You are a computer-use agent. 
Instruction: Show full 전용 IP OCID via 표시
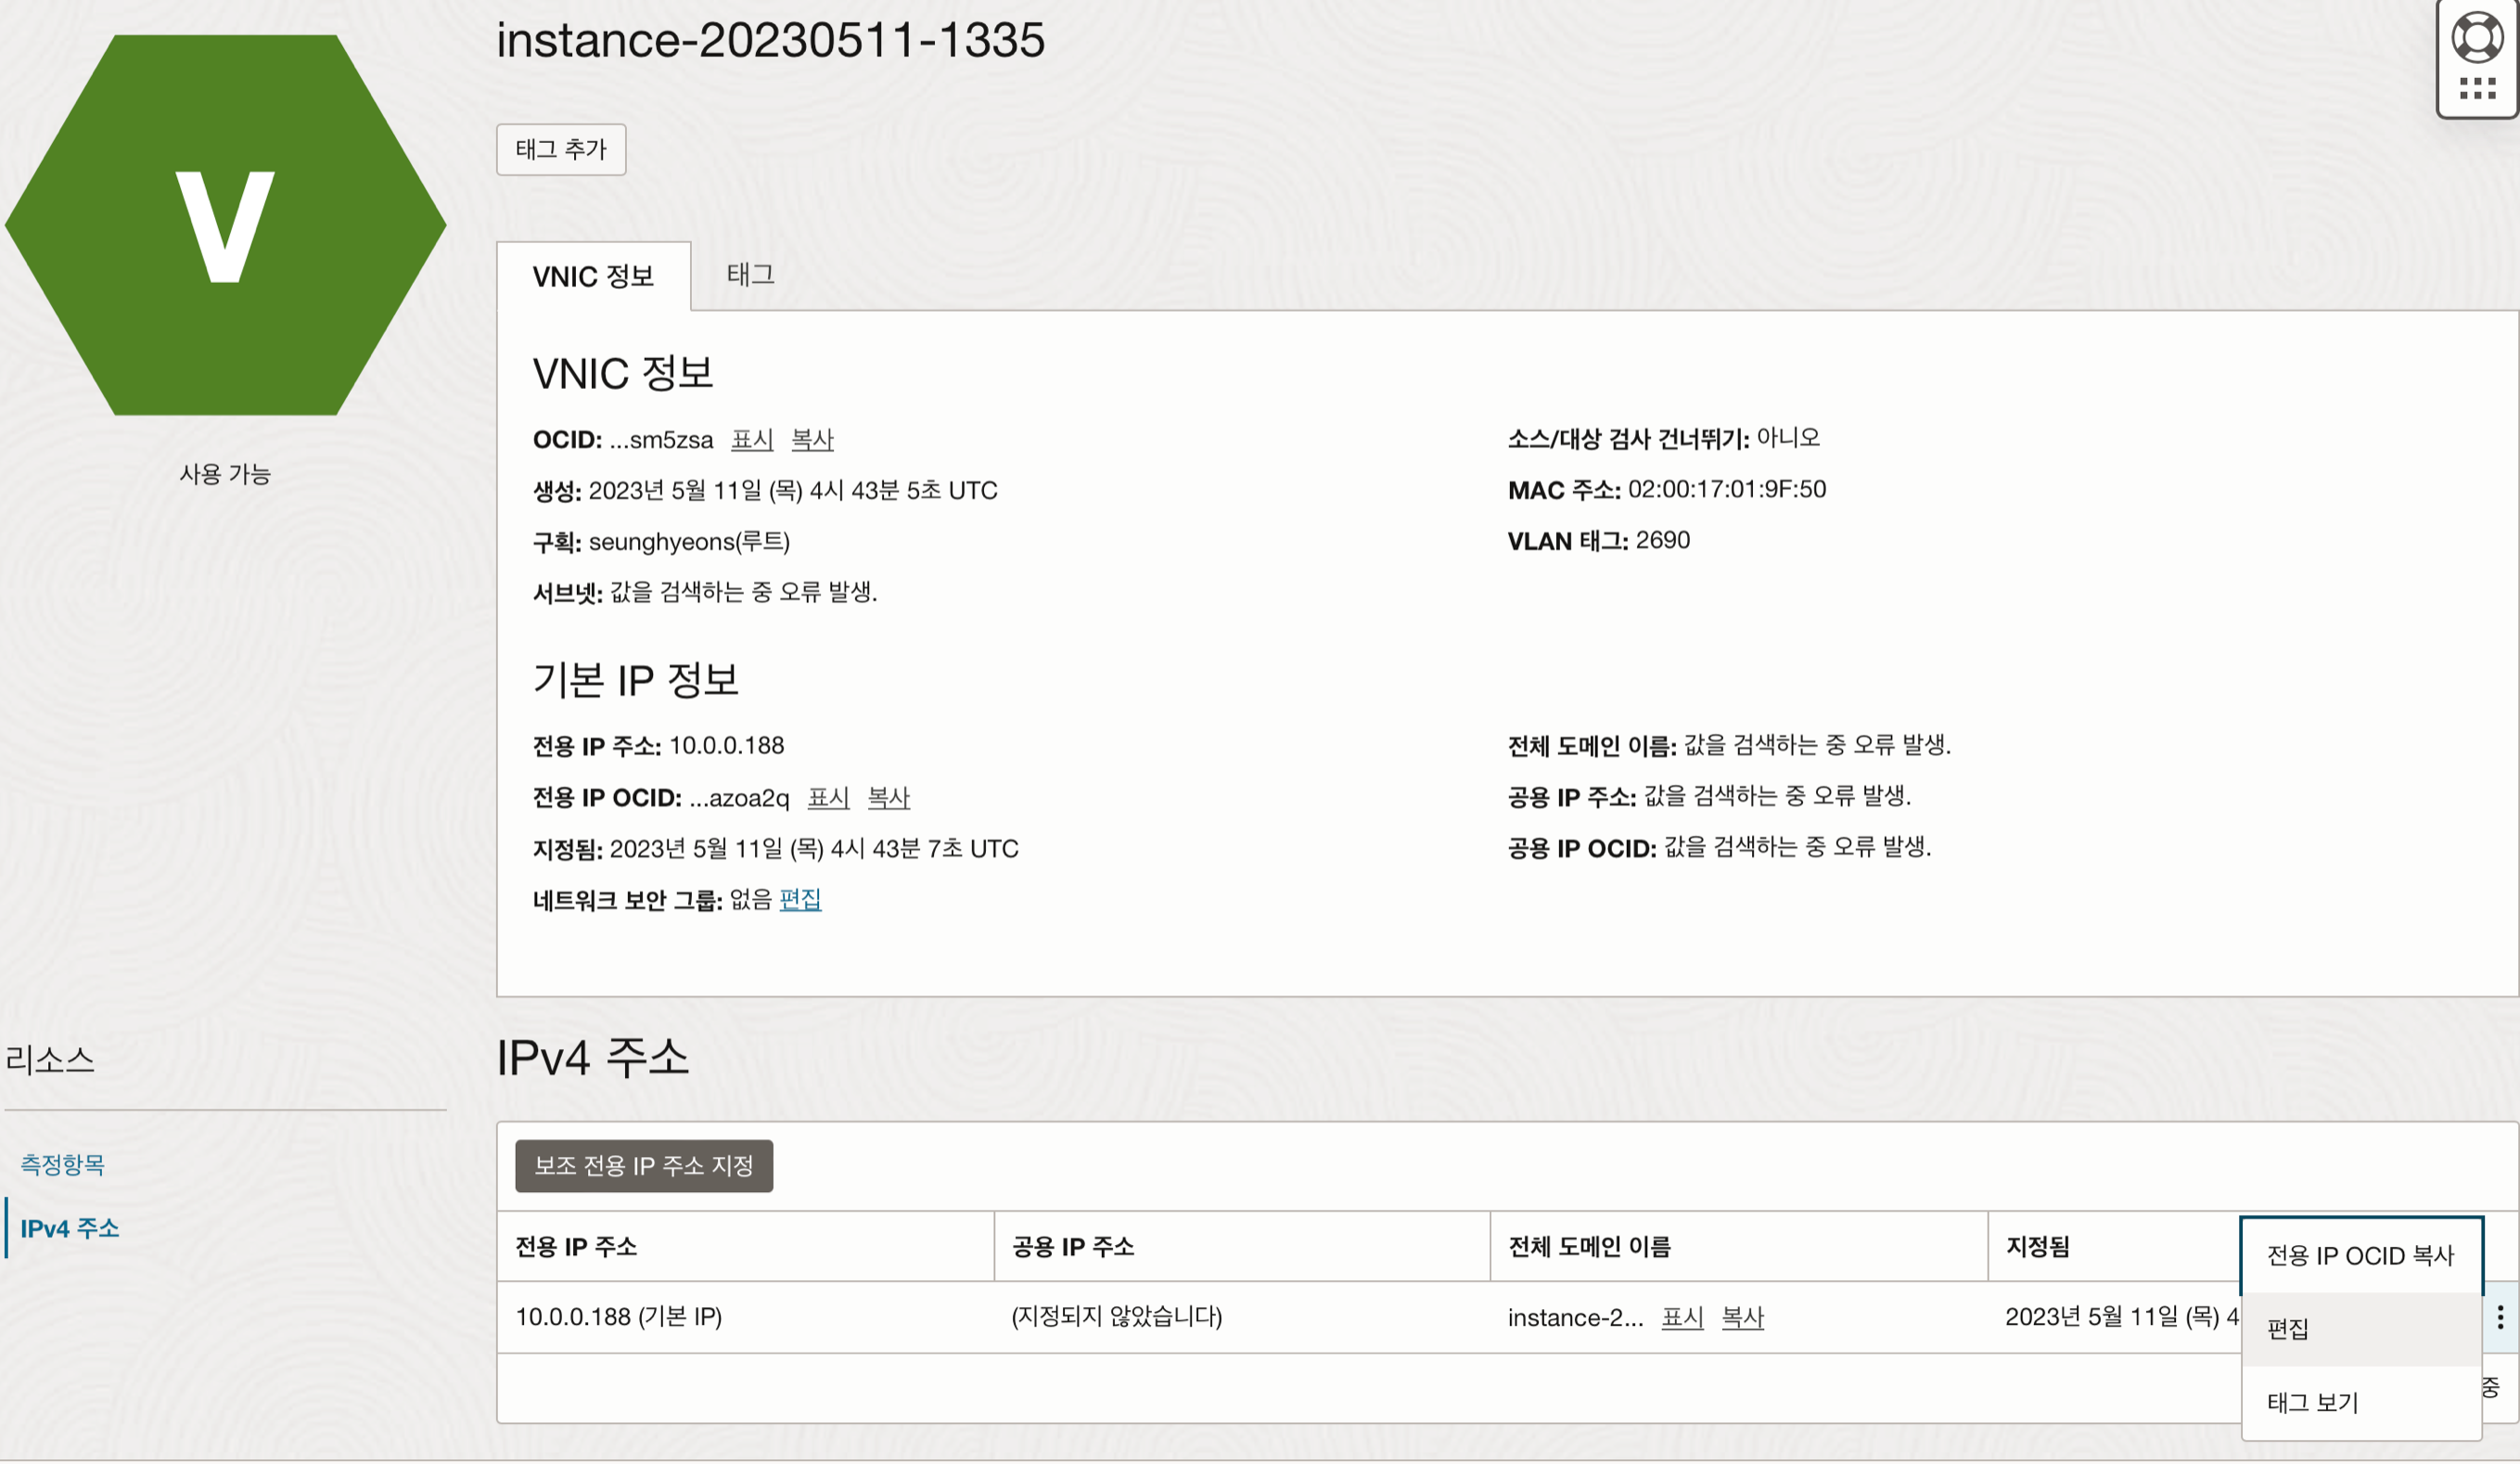pyautogui.click(x=828, y=798)
